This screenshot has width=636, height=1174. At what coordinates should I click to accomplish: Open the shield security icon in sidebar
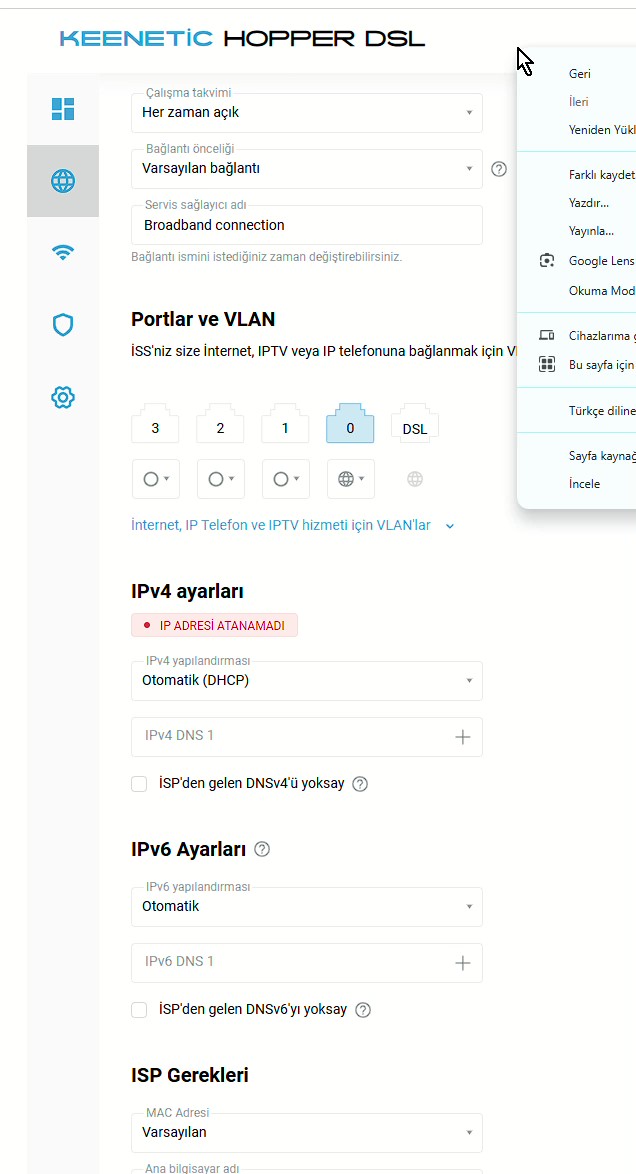click(x=63, y=325)
